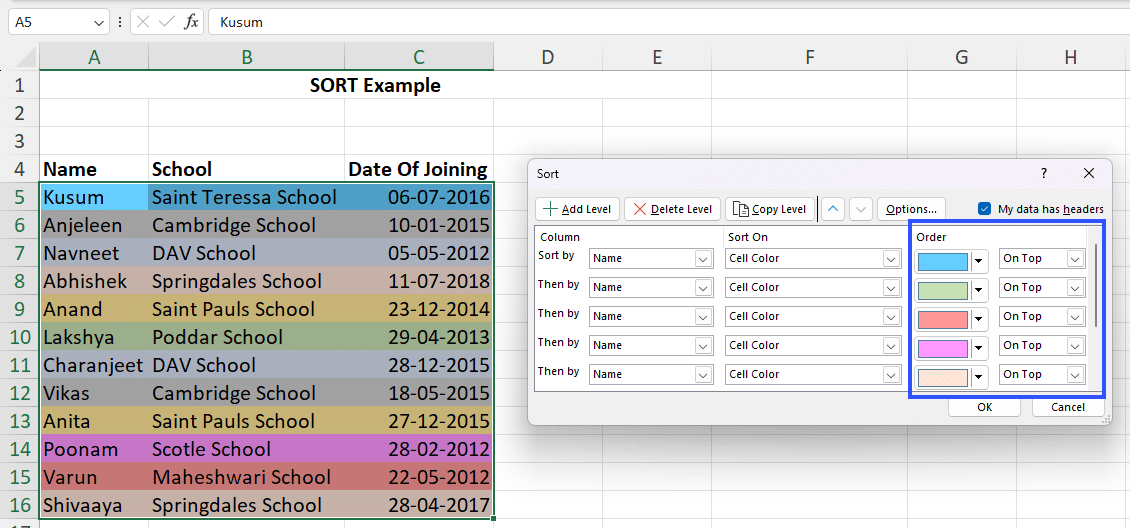Click Date Of Joining header cell

pos(419,169)
